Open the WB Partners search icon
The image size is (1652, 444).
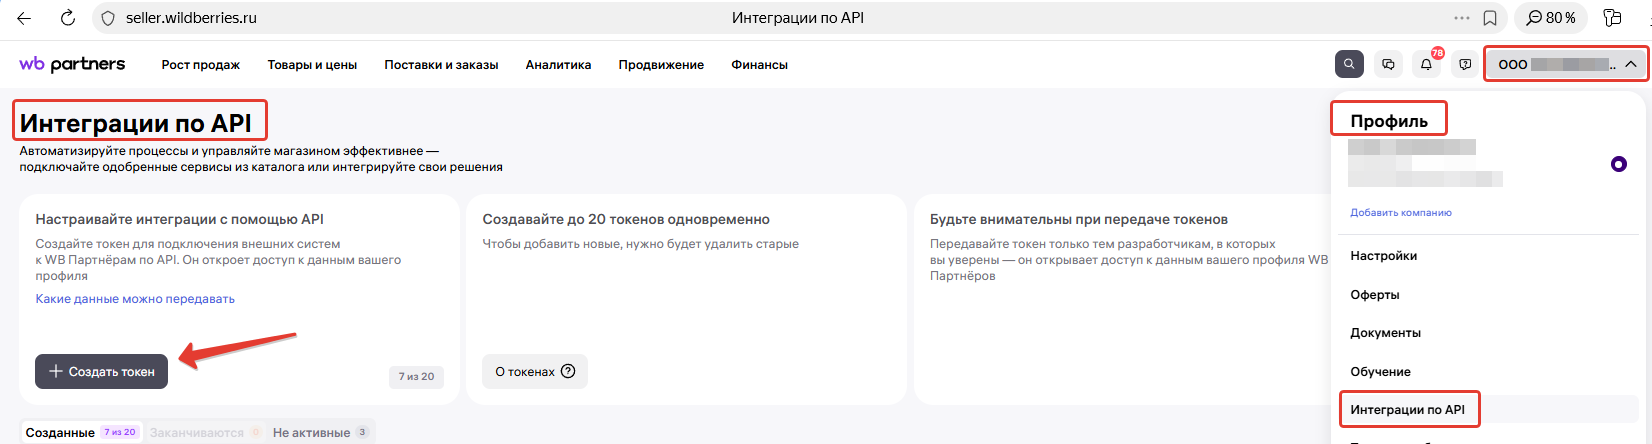[1348, 64]
